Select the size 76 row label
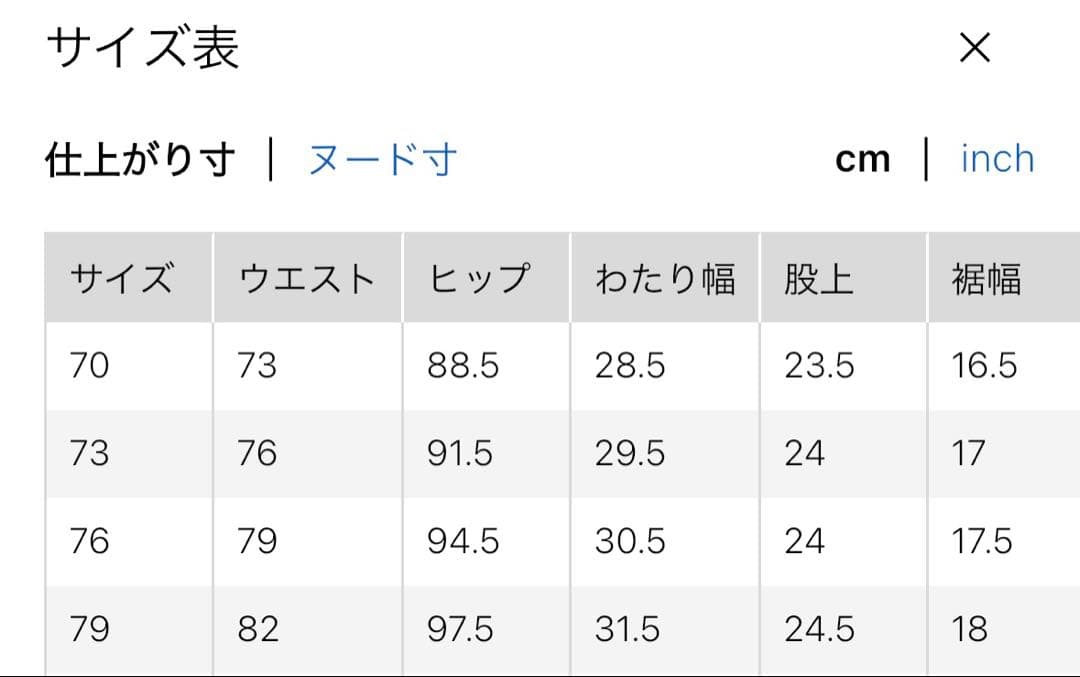Viewport: 1080px width, 677px height. (x=90, y=541)
